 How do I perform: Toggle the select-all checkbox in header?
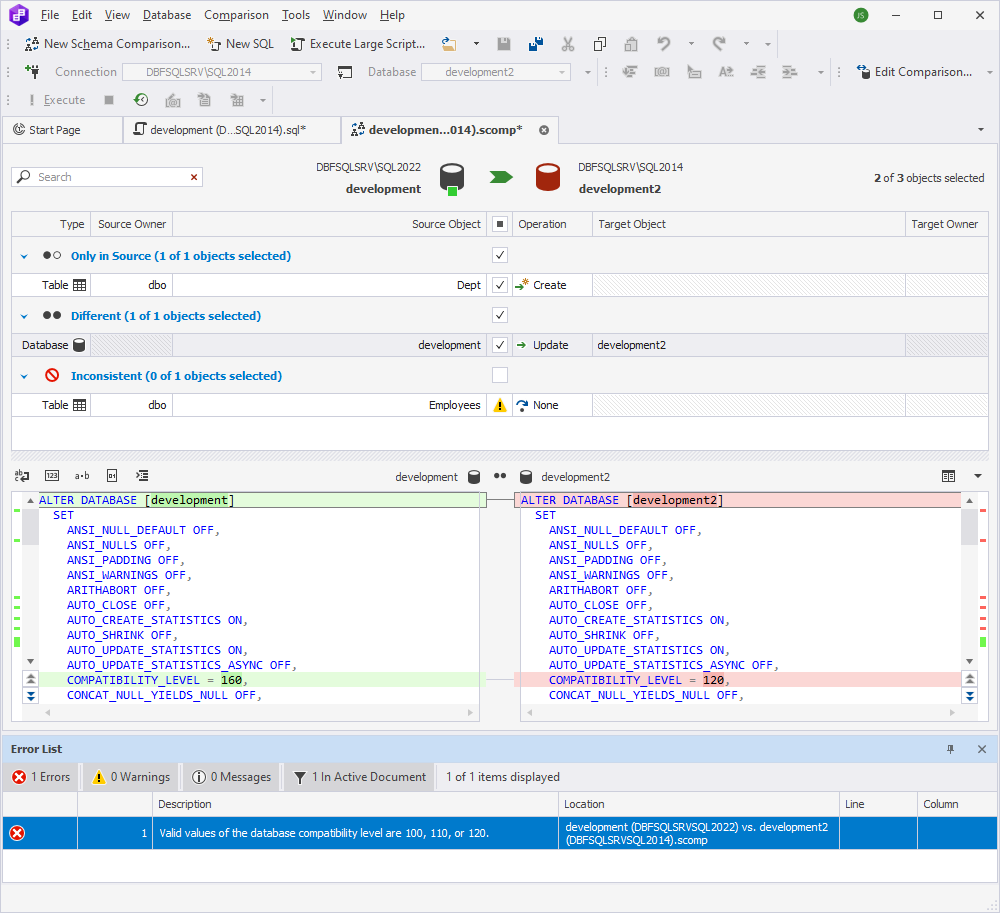pyautogui.click(x=500, y=224)
